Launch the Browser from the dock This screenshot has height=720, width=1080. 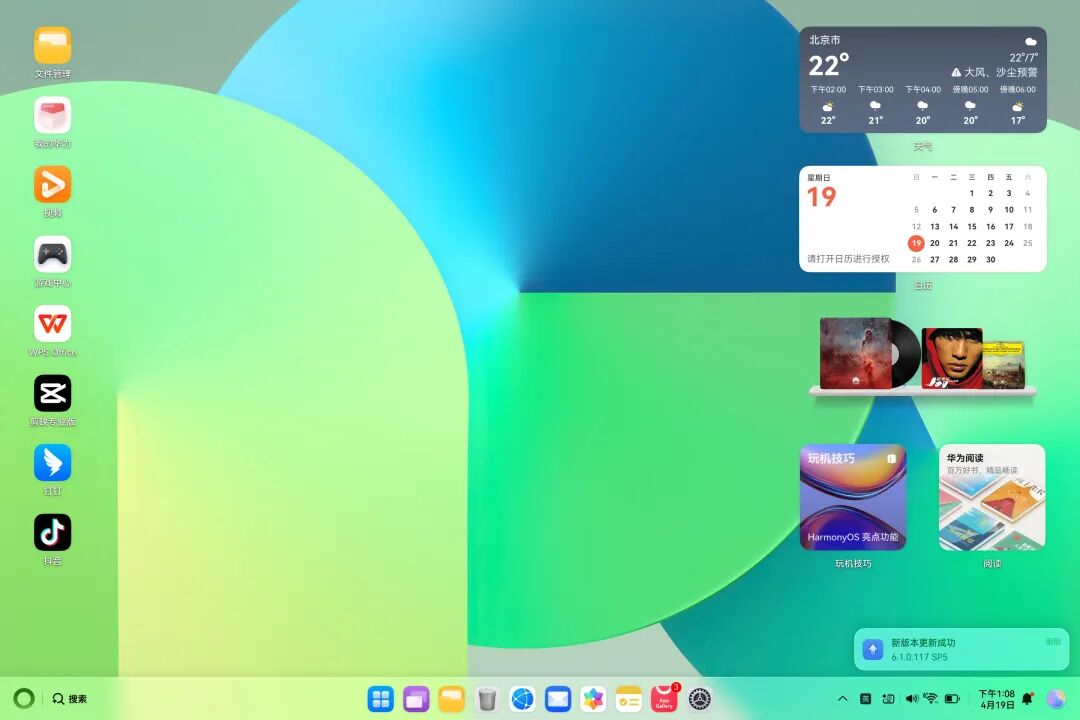(x=522, y=699)
